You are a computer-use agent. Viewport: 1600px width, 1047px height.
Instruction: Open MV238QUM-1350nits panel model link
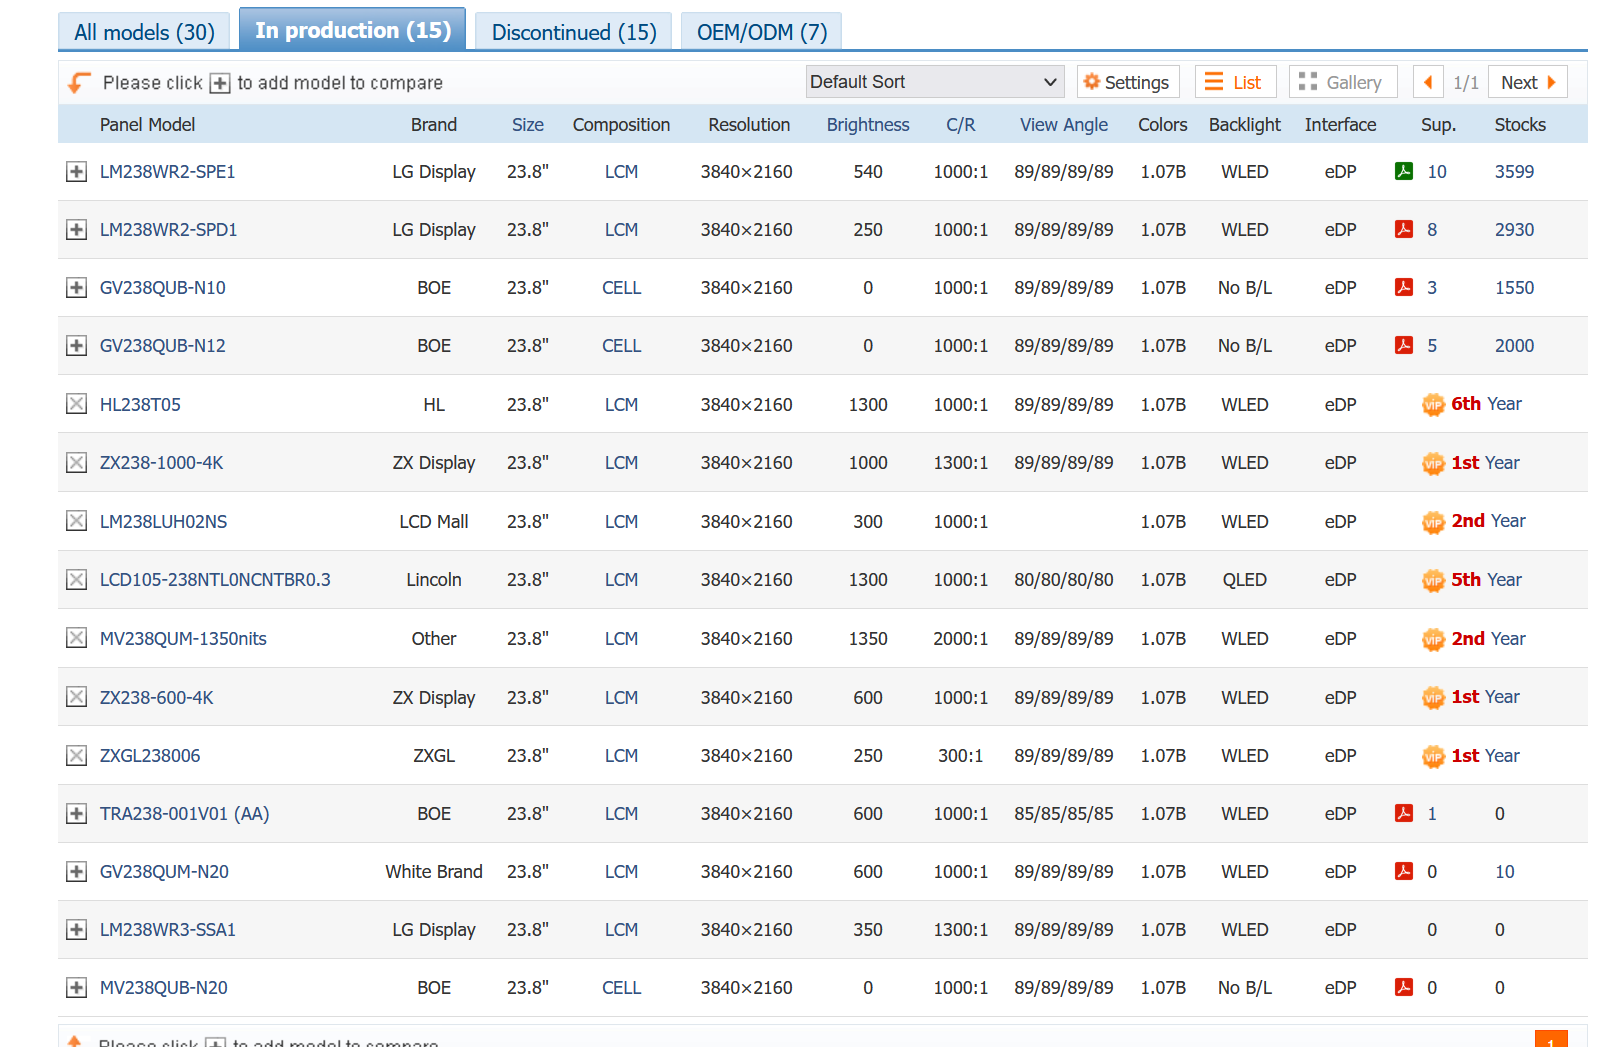[184, 639]
